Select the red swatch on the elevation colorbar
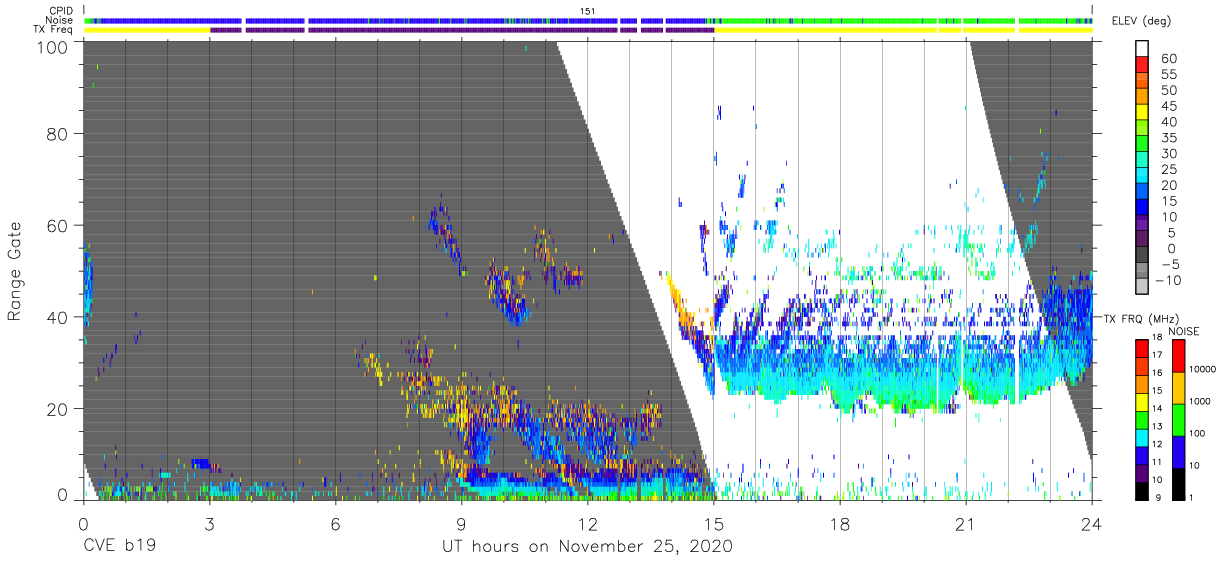Image resolution: width=1228 pixels, height=567 pixels. pos(1142,65)
